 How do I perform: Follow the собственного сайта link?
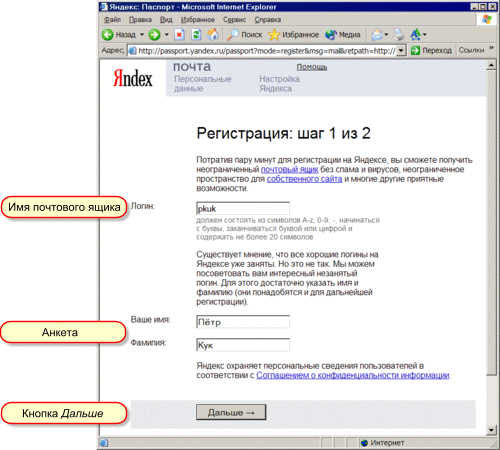[304, 179]
